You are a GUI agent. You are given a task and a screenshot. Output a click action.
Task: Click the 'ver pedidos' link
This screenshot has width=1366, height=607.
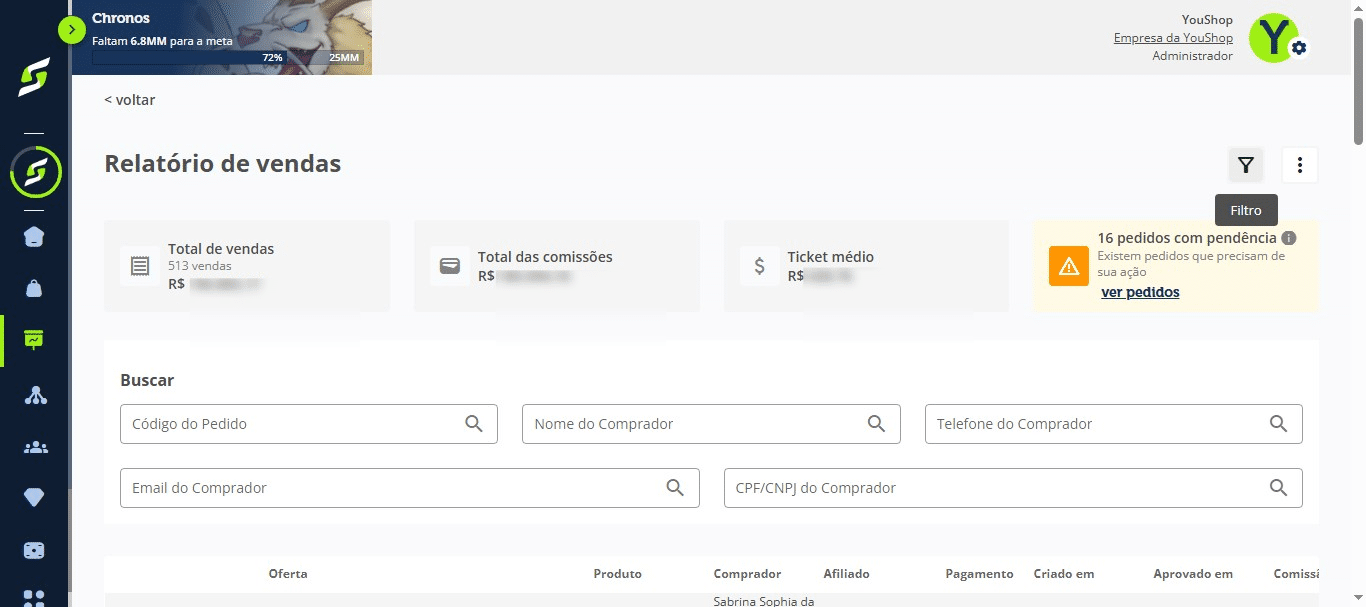pyautogui.click(x=1140, y=292)
